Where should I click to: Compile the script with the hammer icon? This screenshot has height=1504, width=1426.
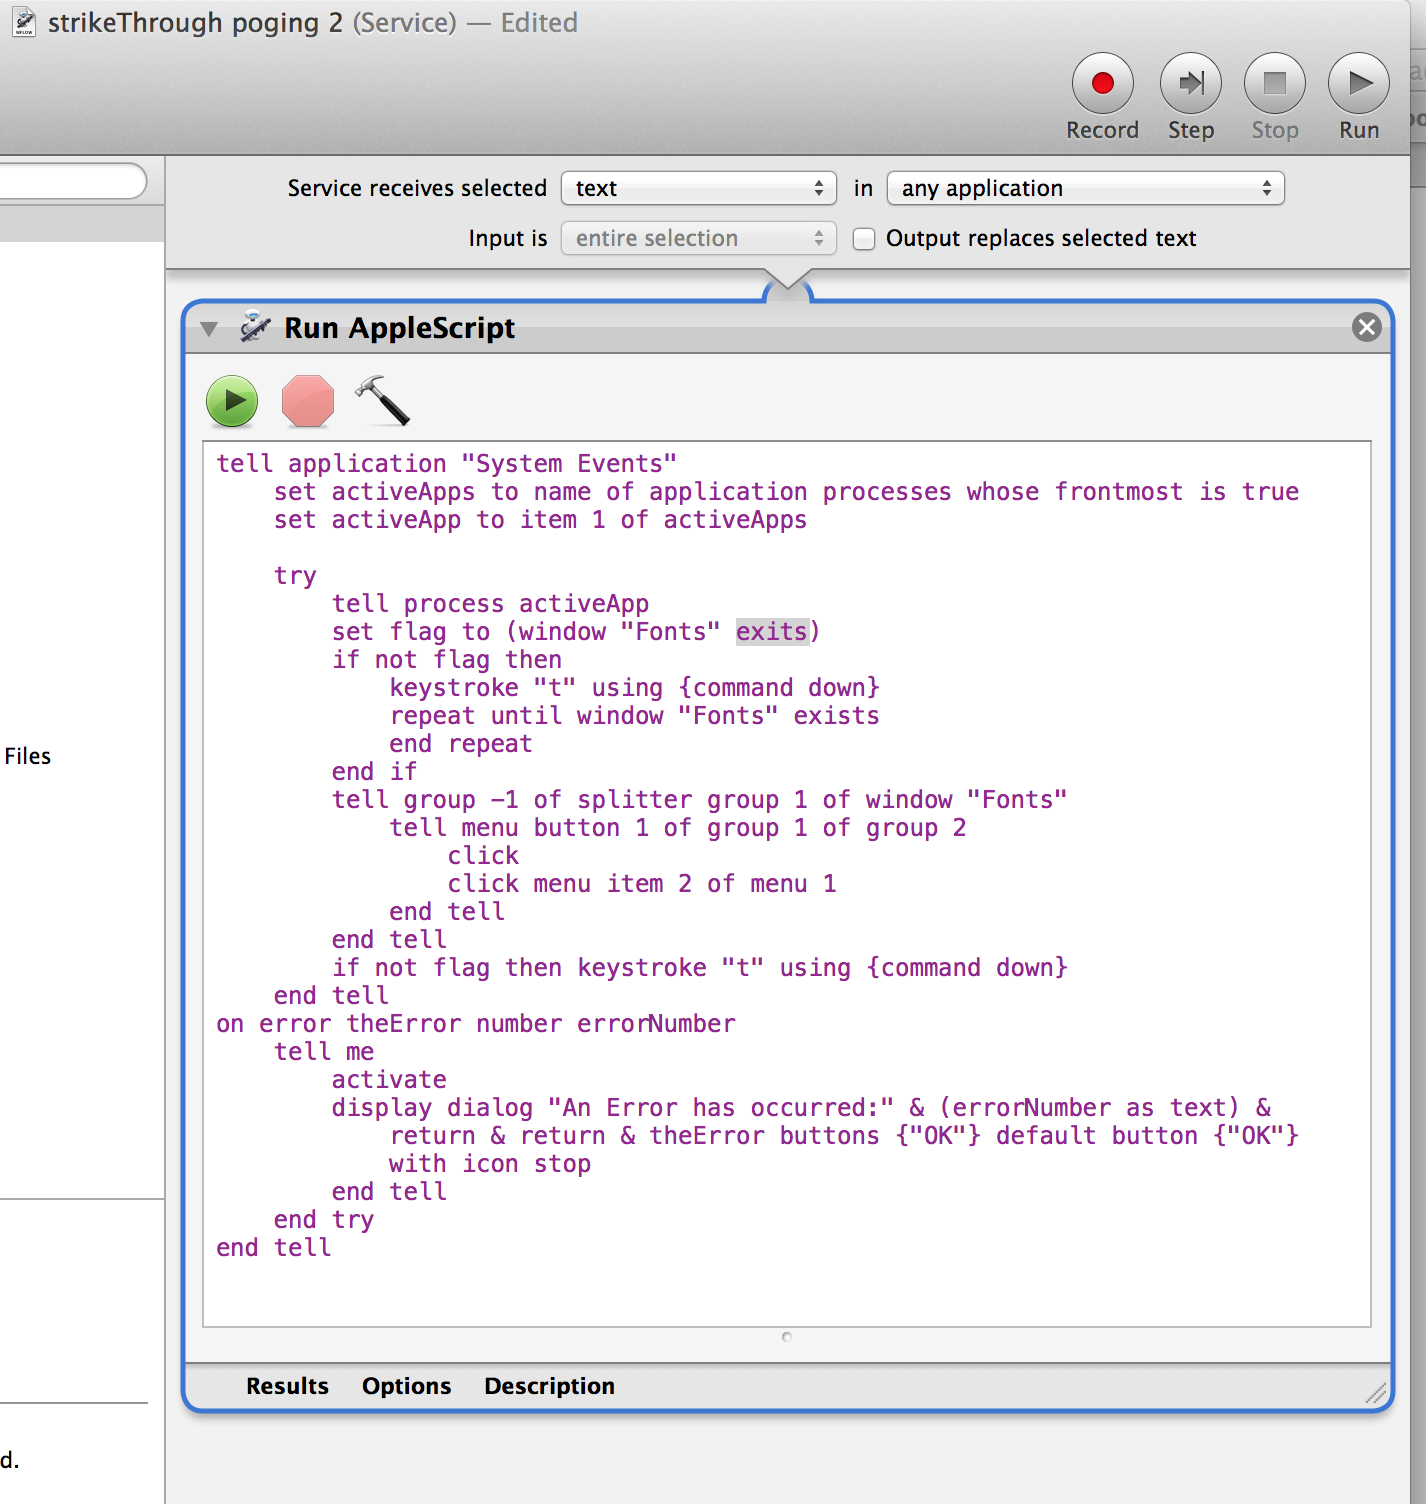(383, 401)
